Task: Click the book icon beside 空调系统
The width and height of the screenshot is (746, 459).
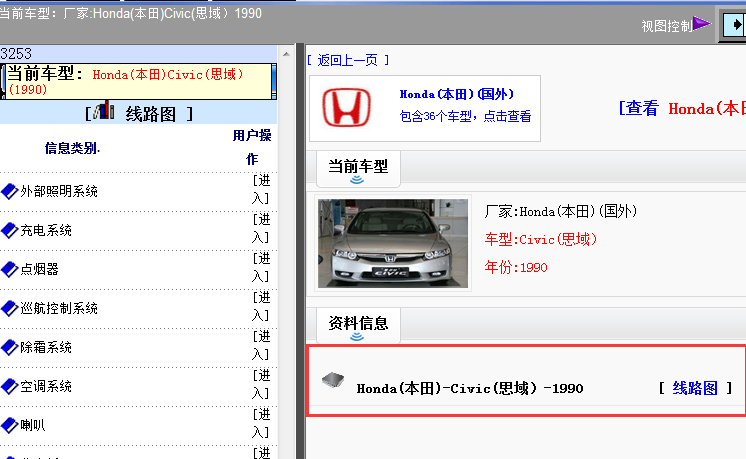Action: click(10, 386)
